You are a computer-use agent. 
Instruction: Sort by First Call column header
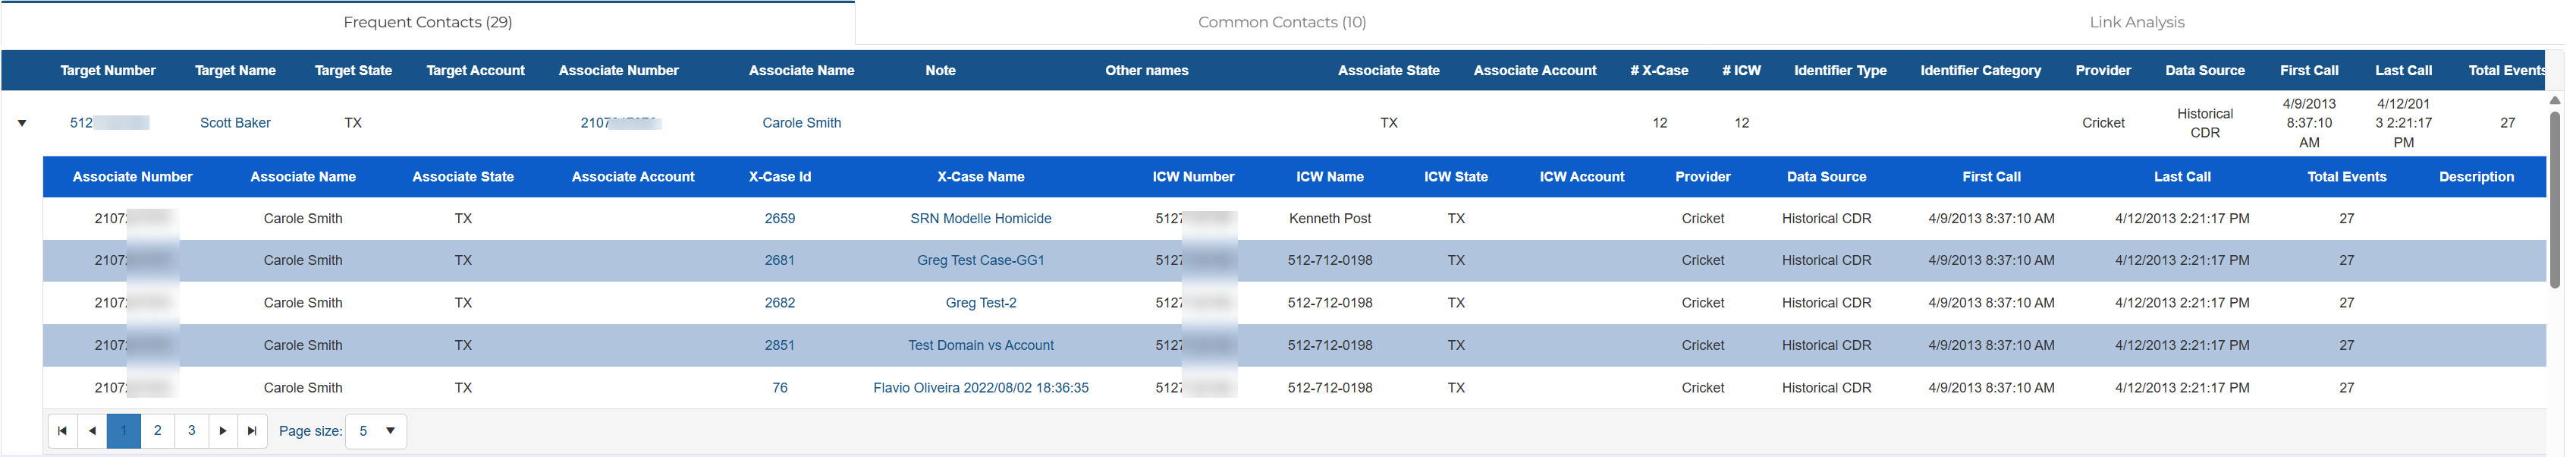coord(2308,70)
